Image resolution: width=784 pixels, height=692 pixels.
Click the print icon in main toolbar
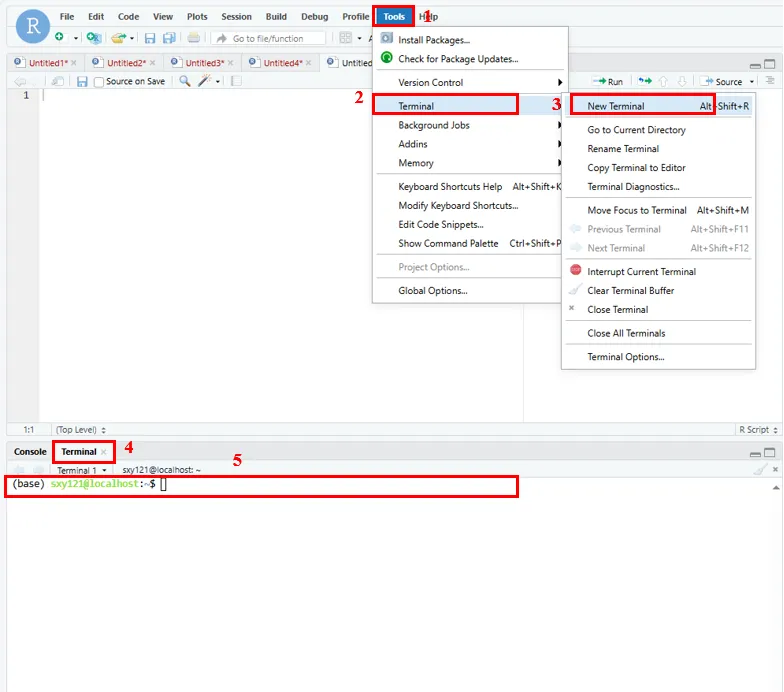coord(194,38)
